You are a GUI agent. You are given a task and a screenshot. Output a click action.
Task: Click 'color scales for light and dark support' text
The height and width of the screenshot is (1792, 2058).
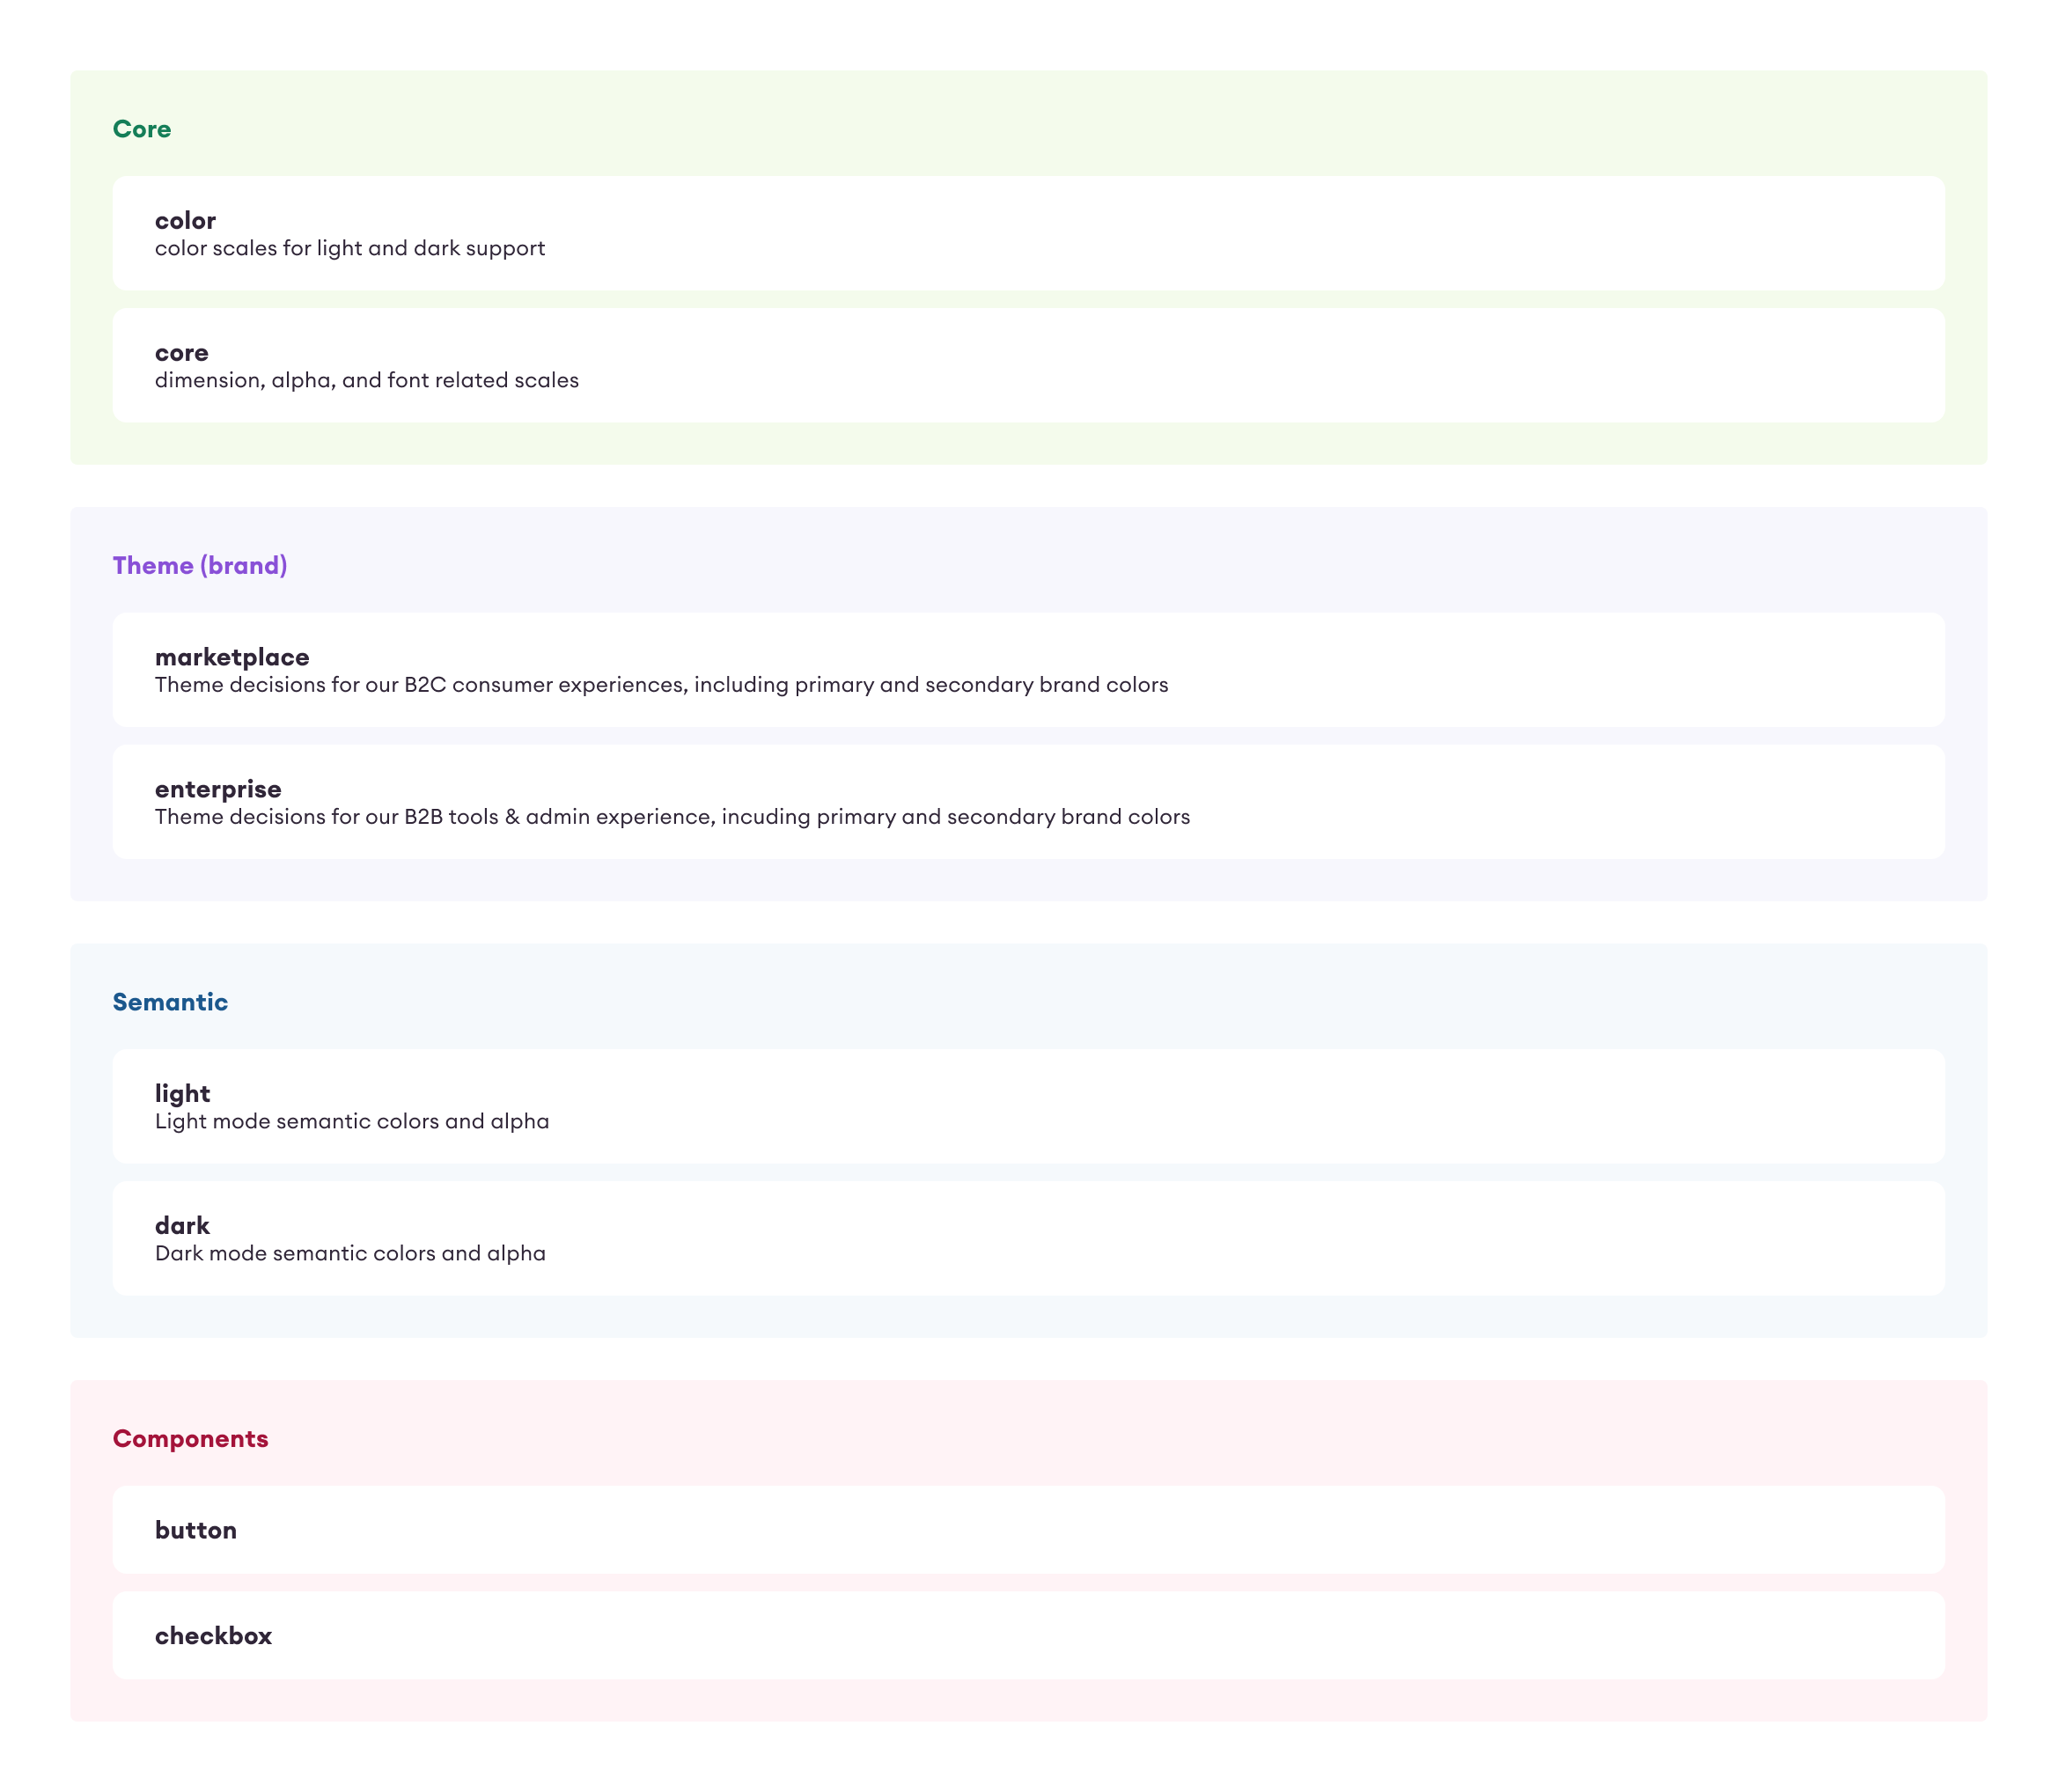click(349, 248)
